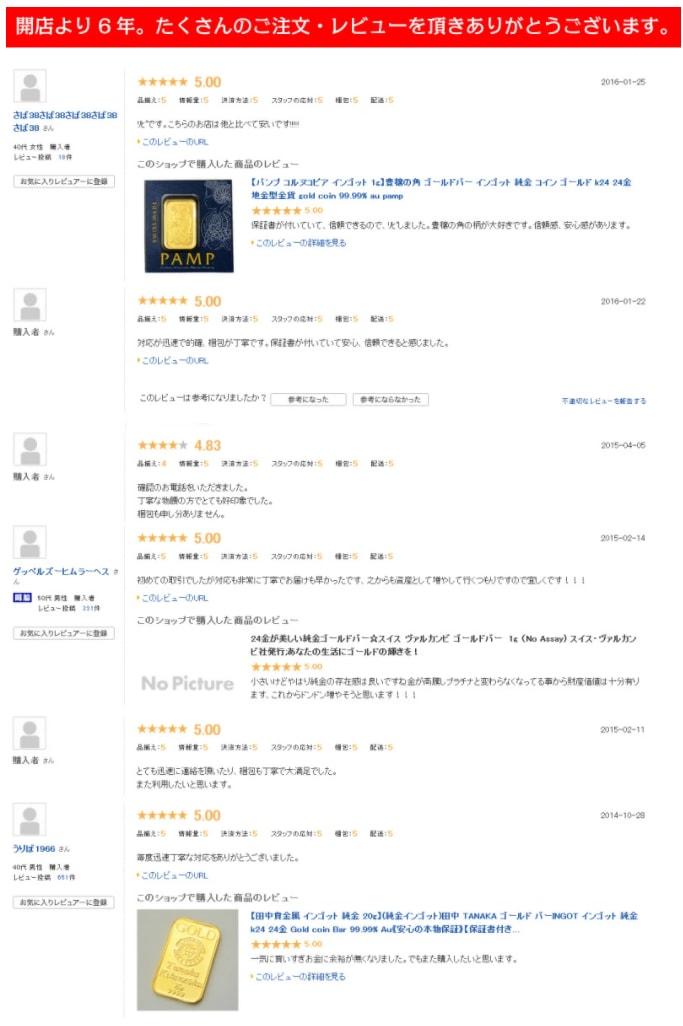View details of the TANAKA ingot review
683x1026 pixels.
point(300,976)
